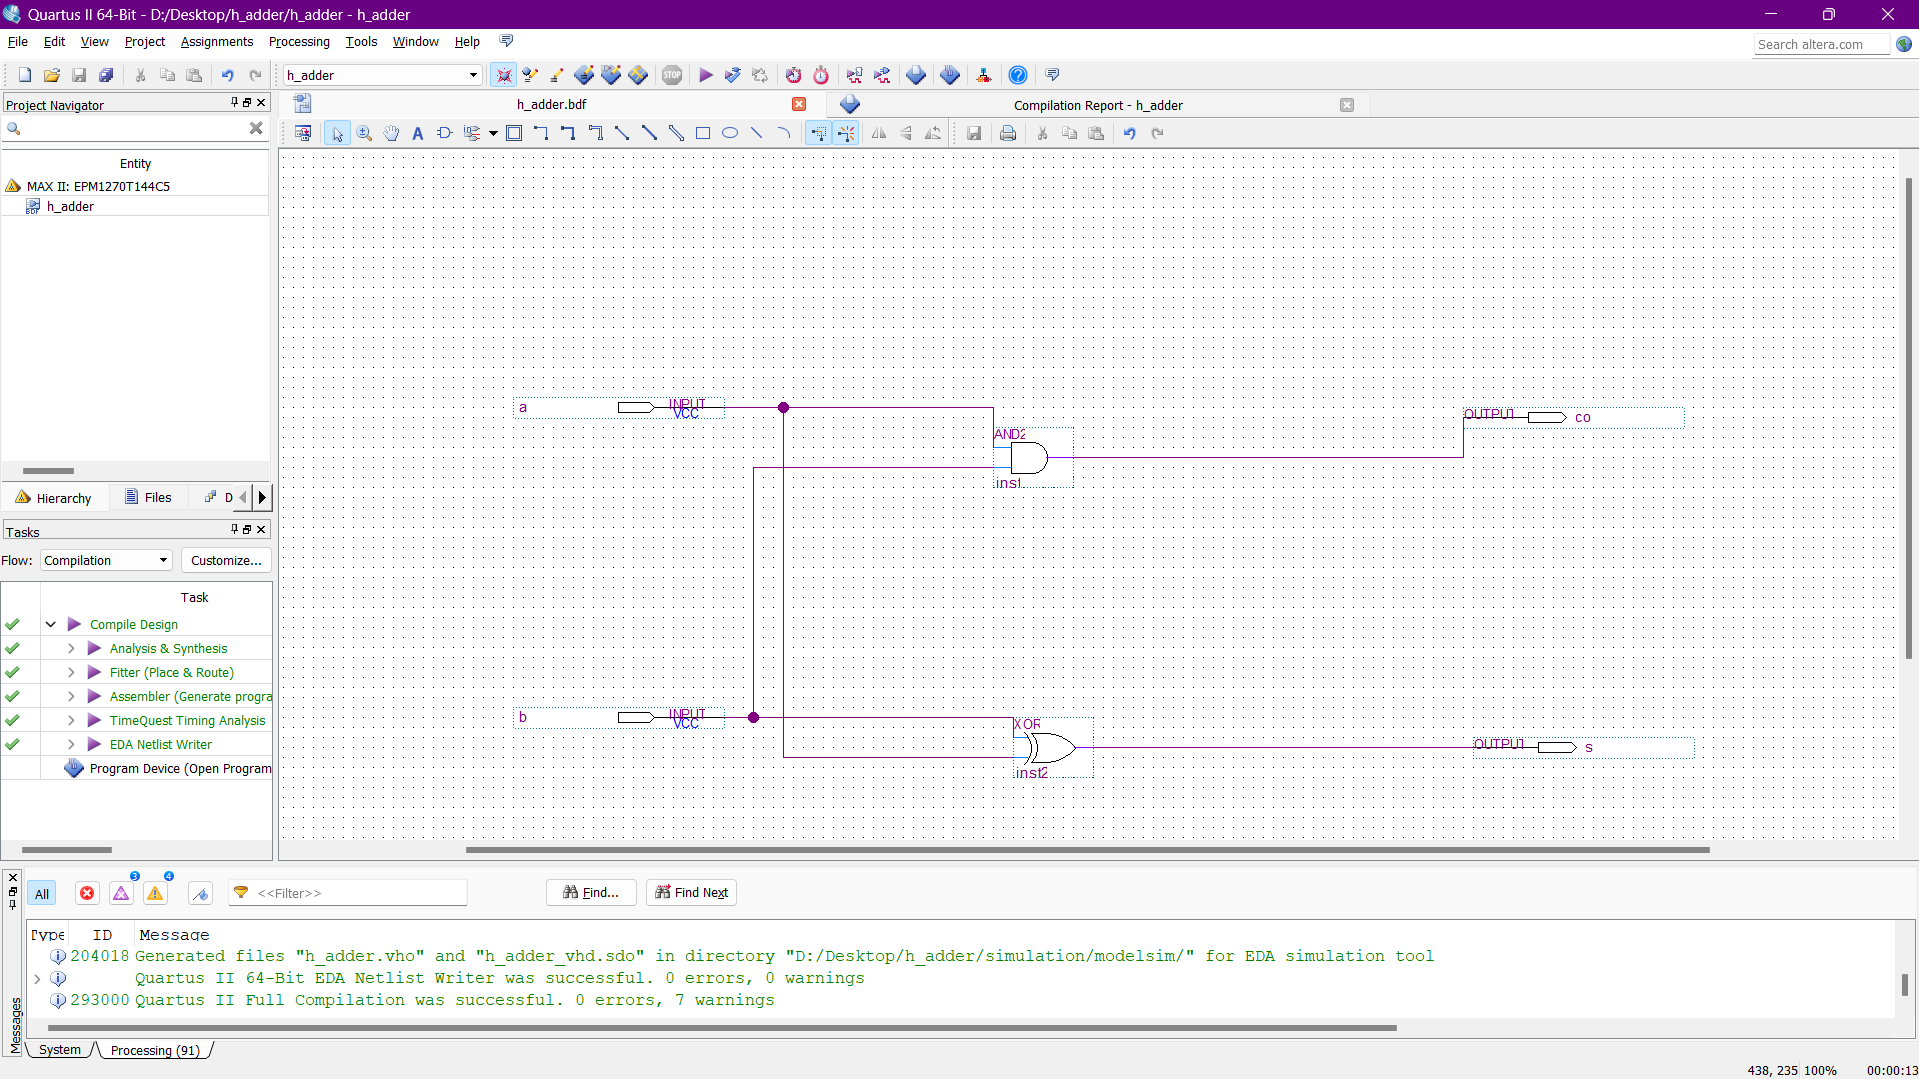Select the h_adder entity in Project Navigator

(x=70, y=206)
